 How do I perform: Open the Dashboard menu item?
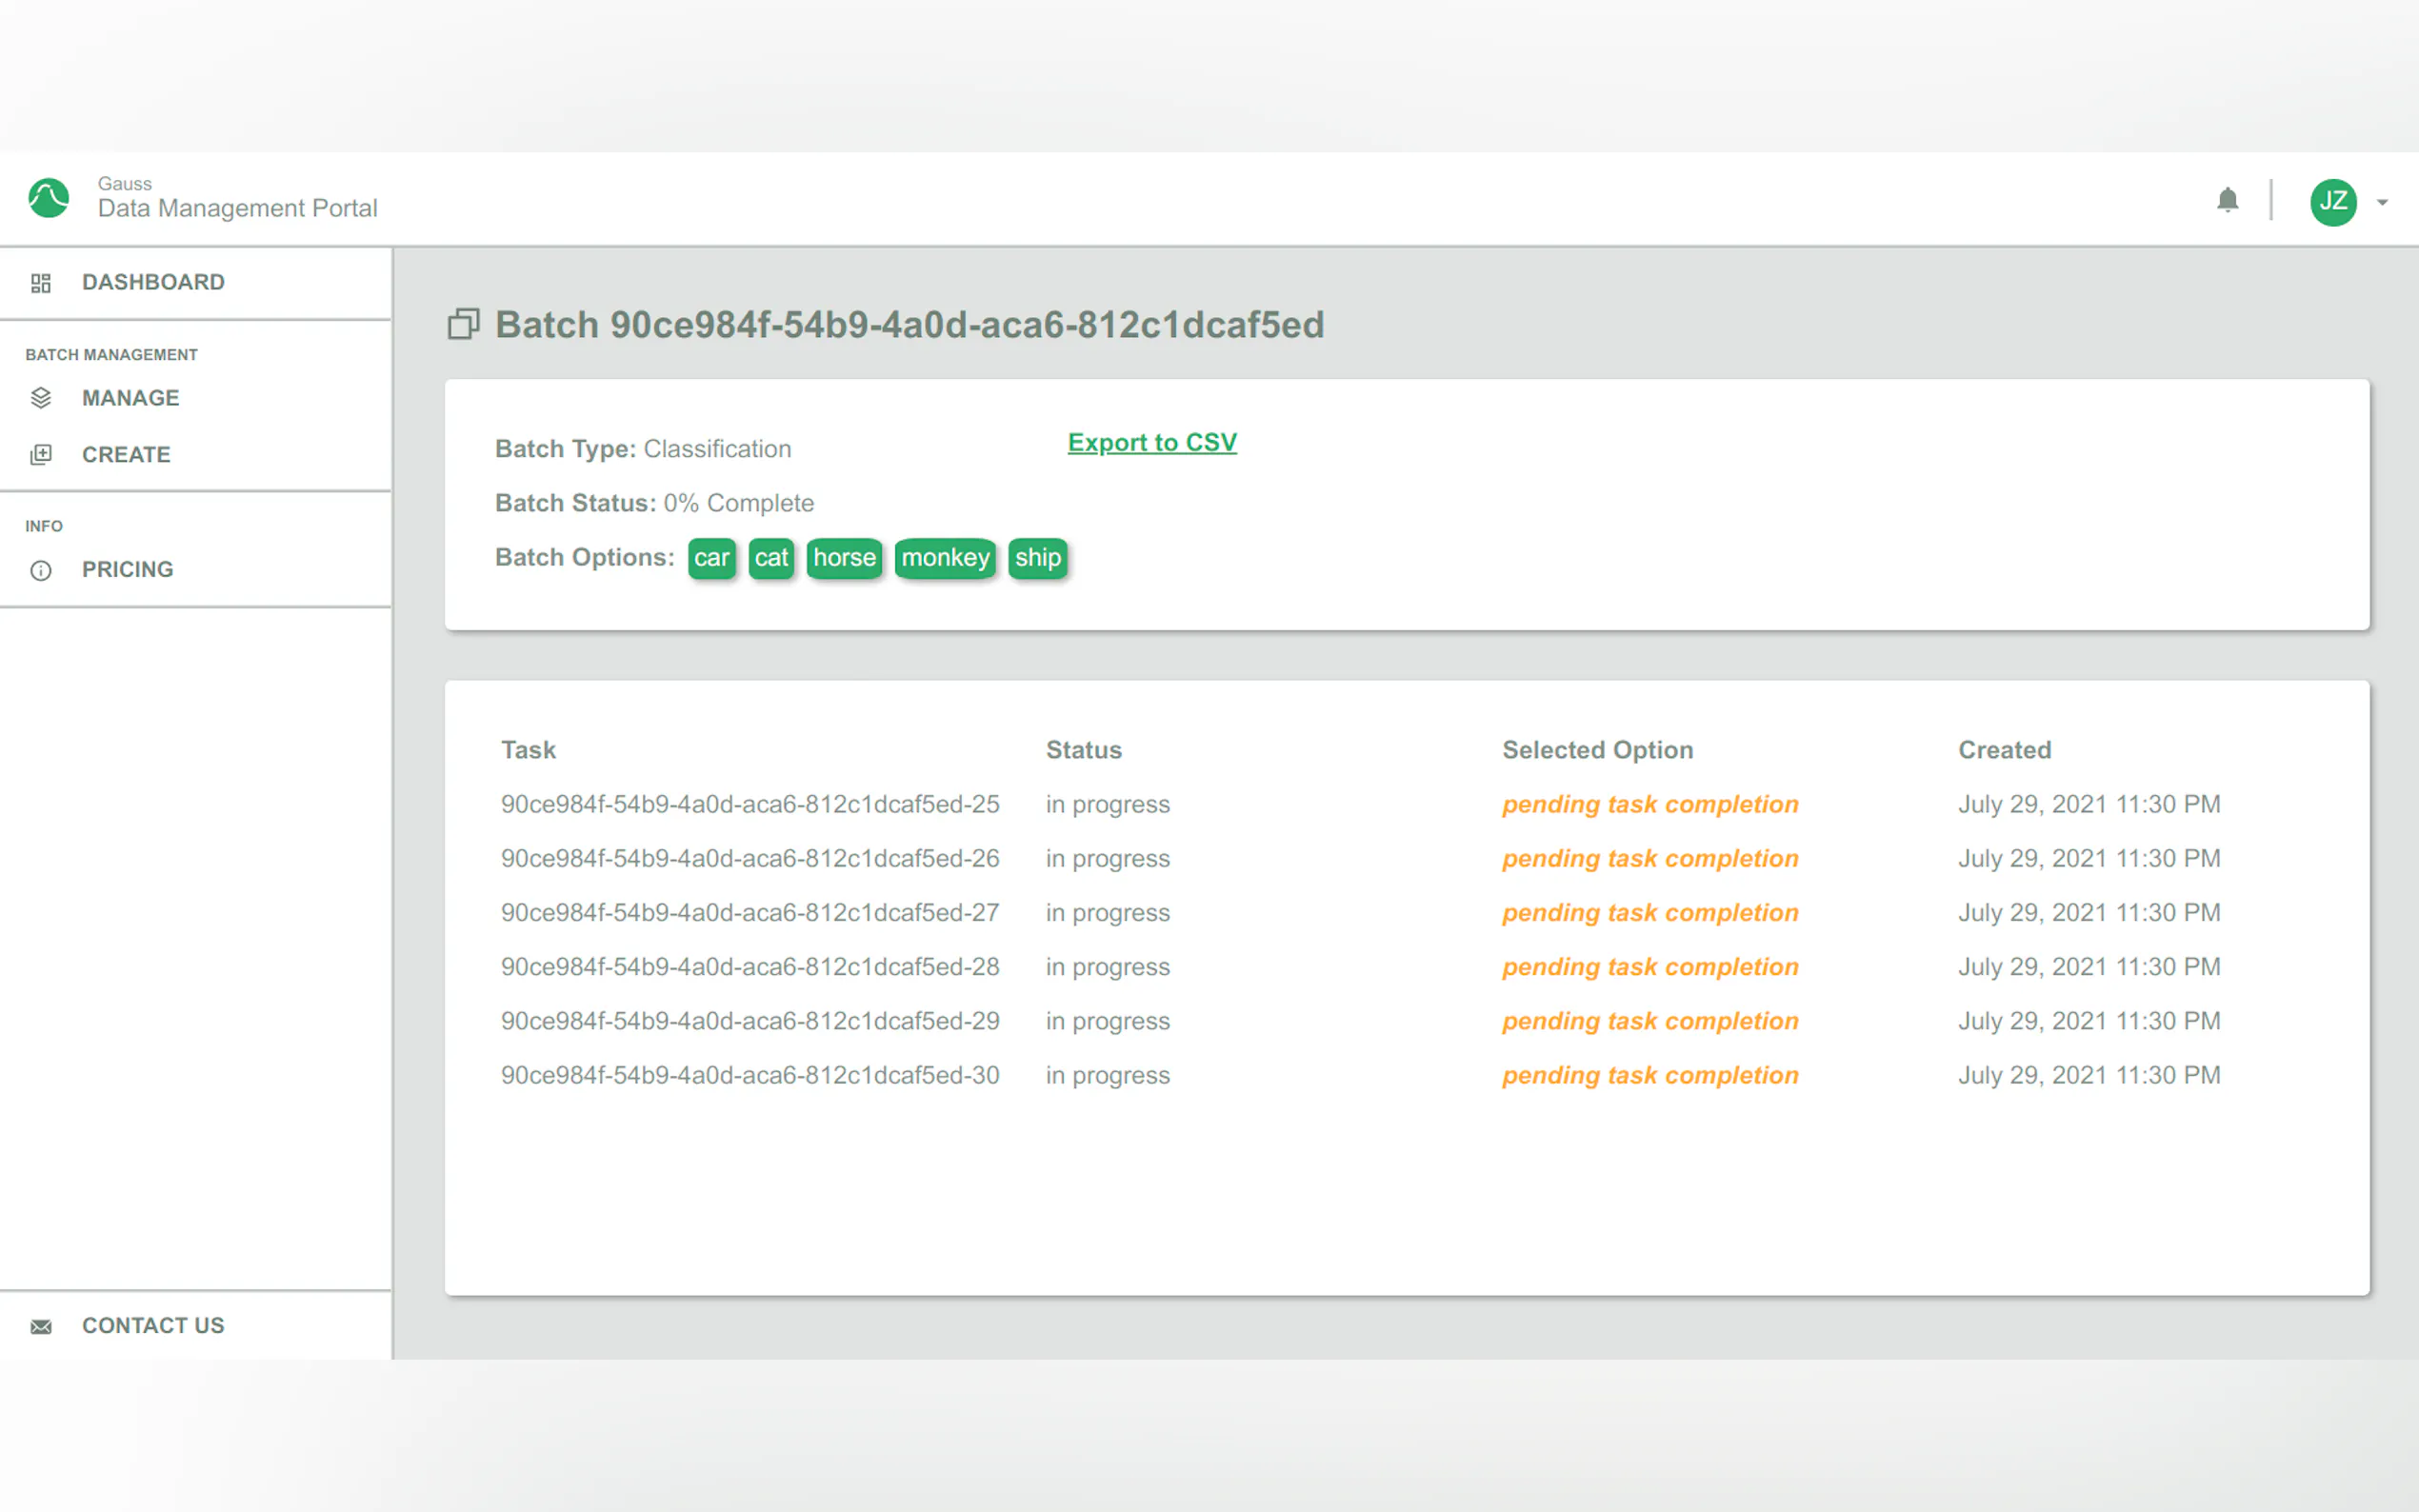[153, 282]
